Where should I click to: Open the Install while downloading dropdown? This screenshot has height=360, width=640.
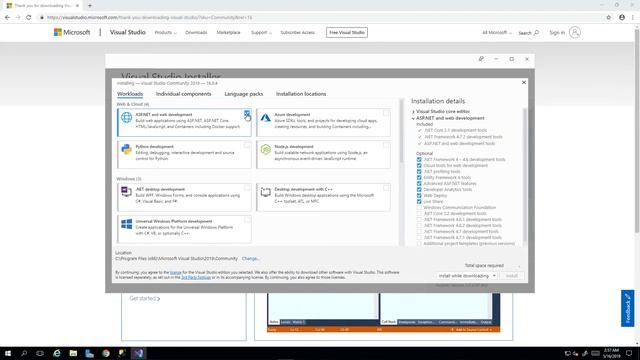(x=467, y=276)
